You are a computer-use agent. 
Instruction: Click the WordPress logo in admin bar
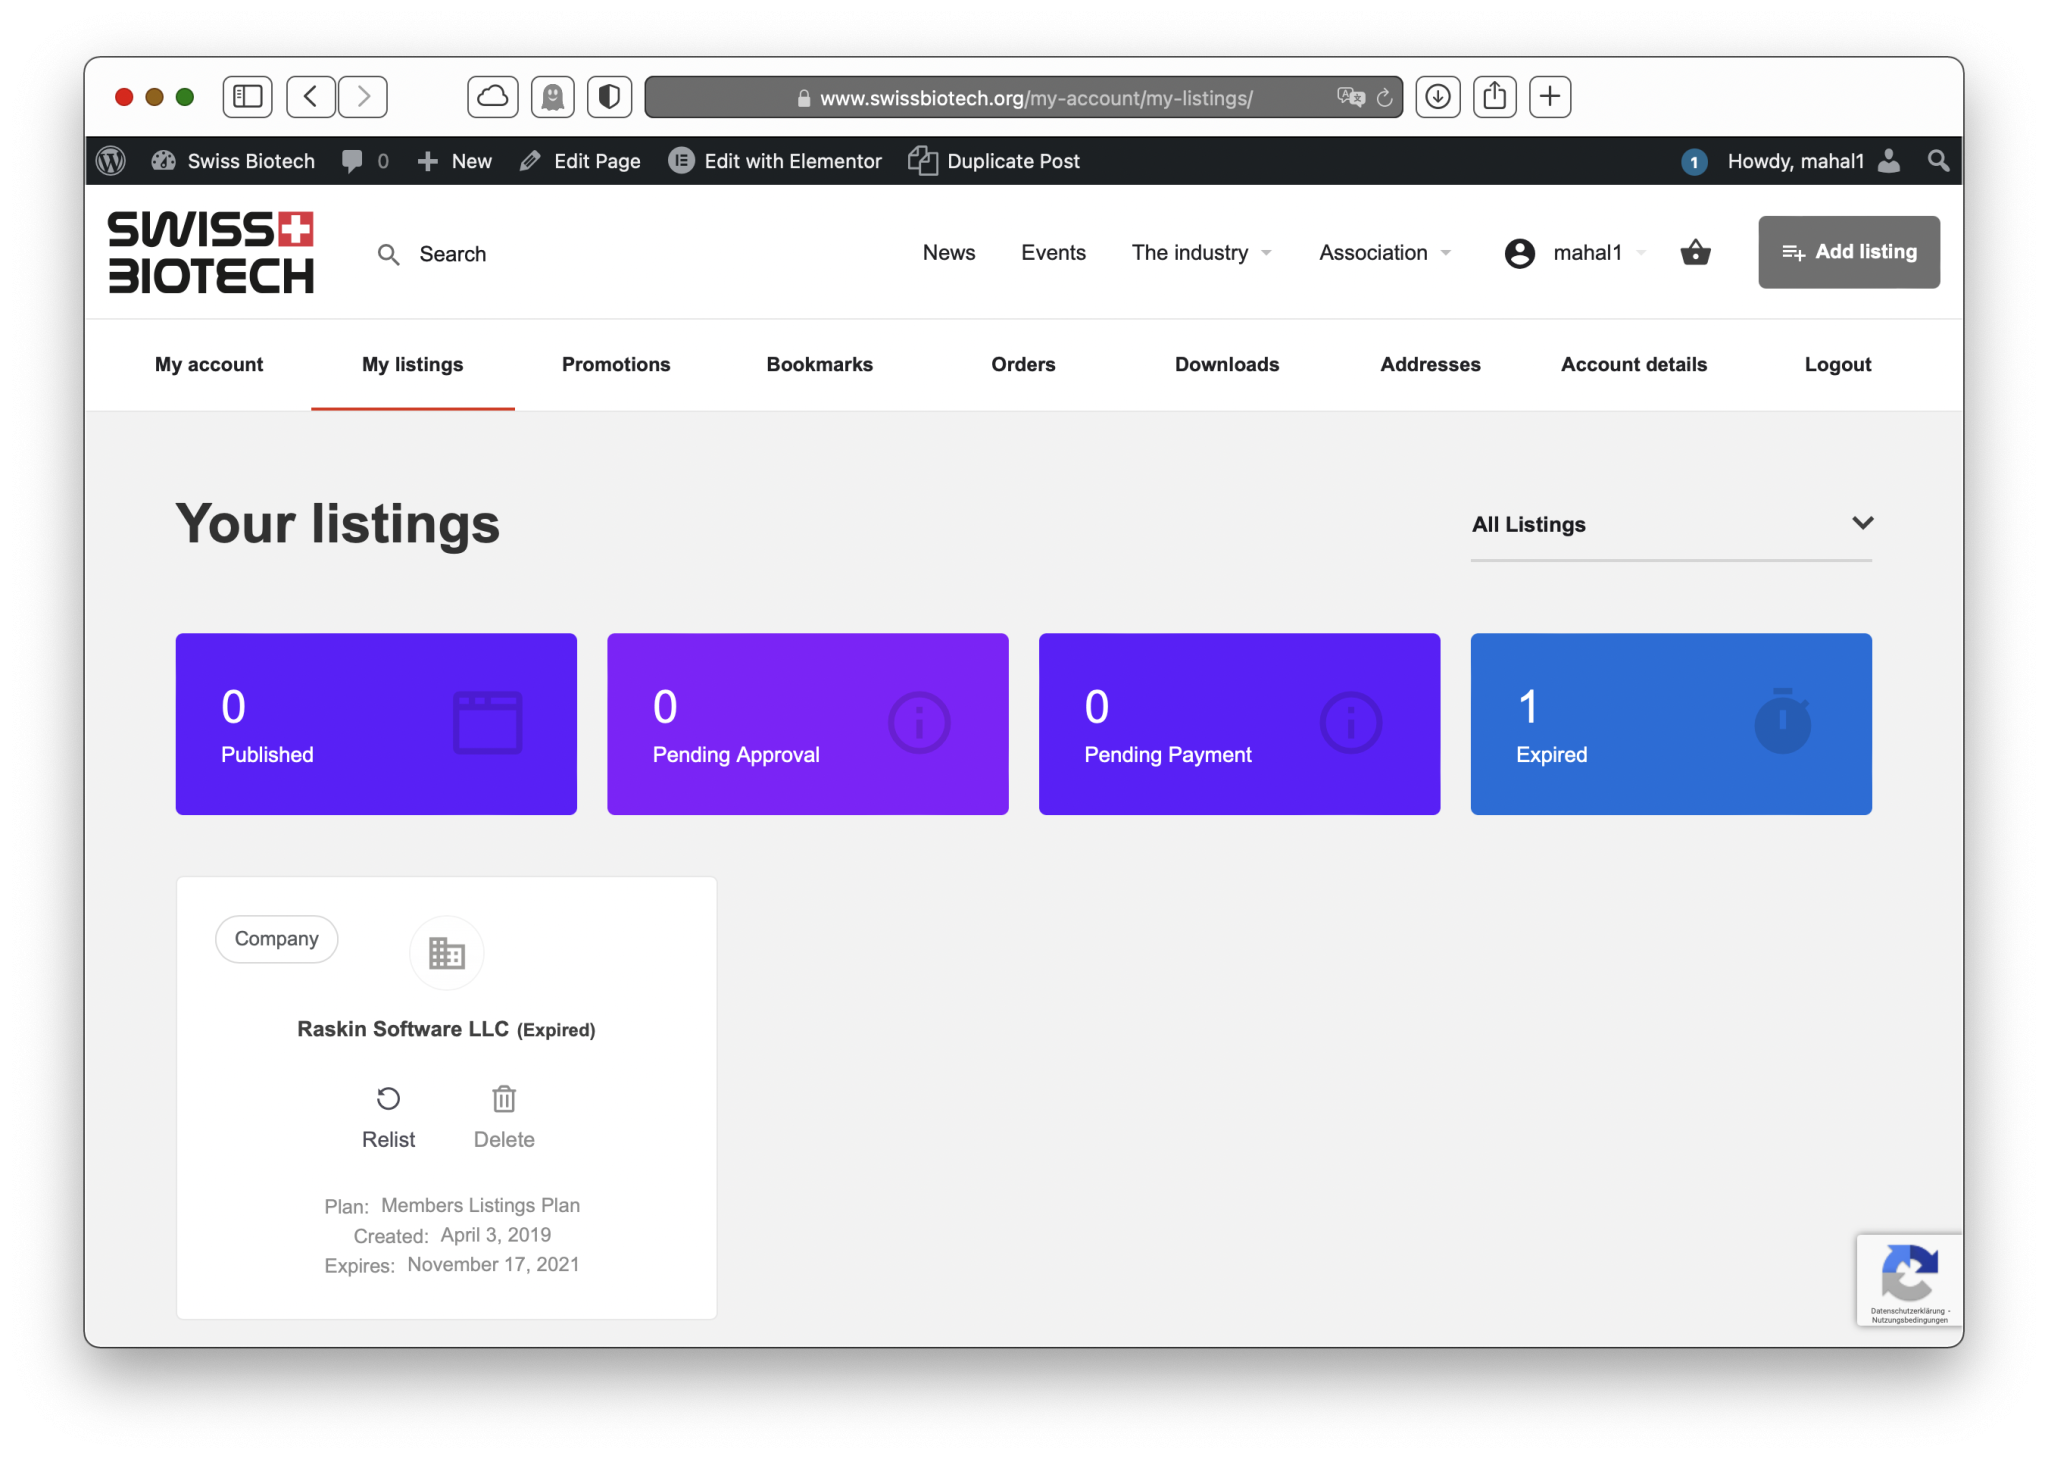click(x=111, y=161)
